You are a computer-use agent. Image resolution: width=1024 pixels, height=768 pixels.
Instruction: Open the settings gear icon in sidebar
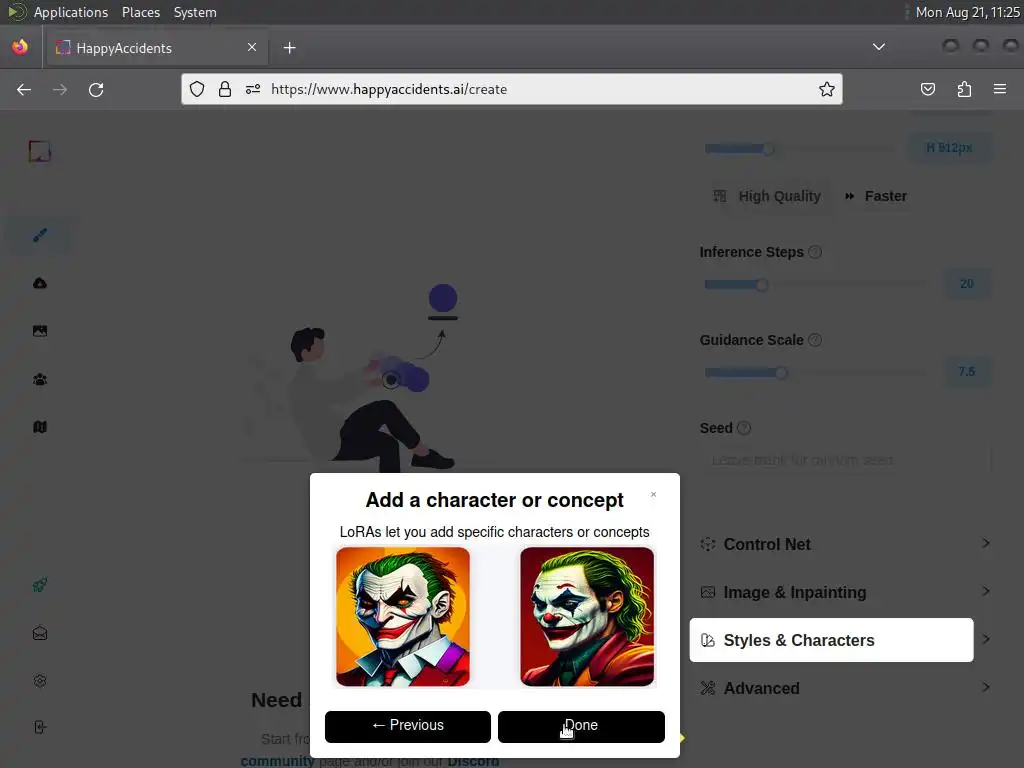40,681
